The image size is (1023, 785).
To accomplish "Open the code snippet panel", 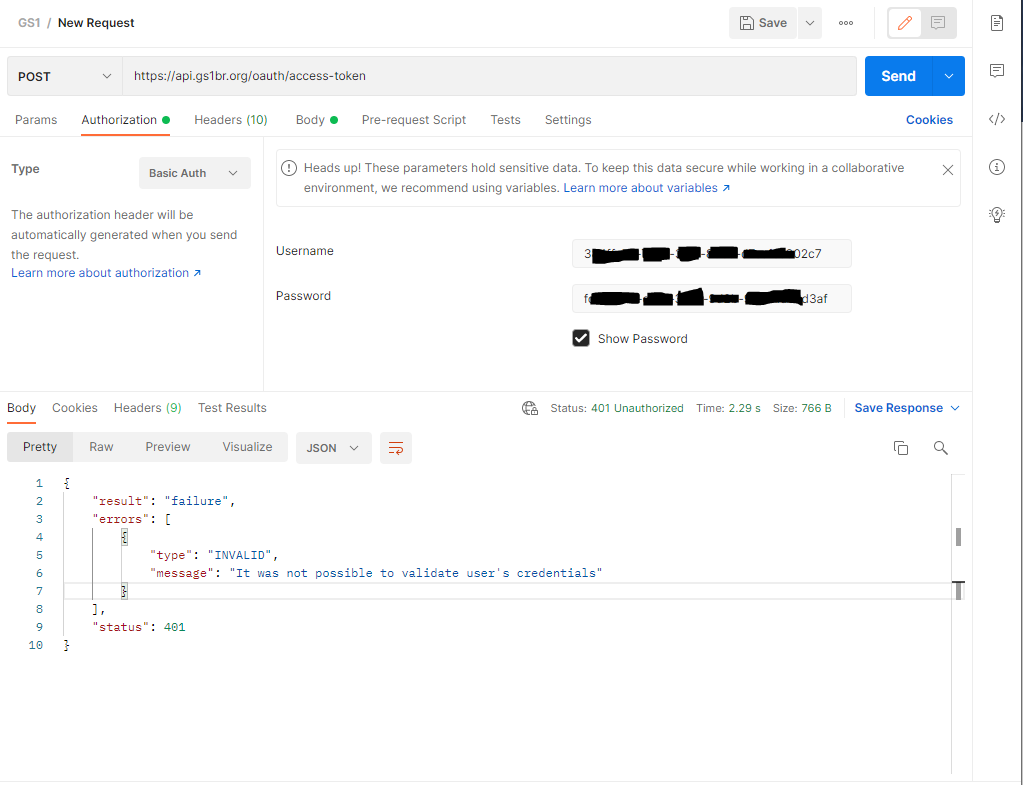I will point(996,120).
